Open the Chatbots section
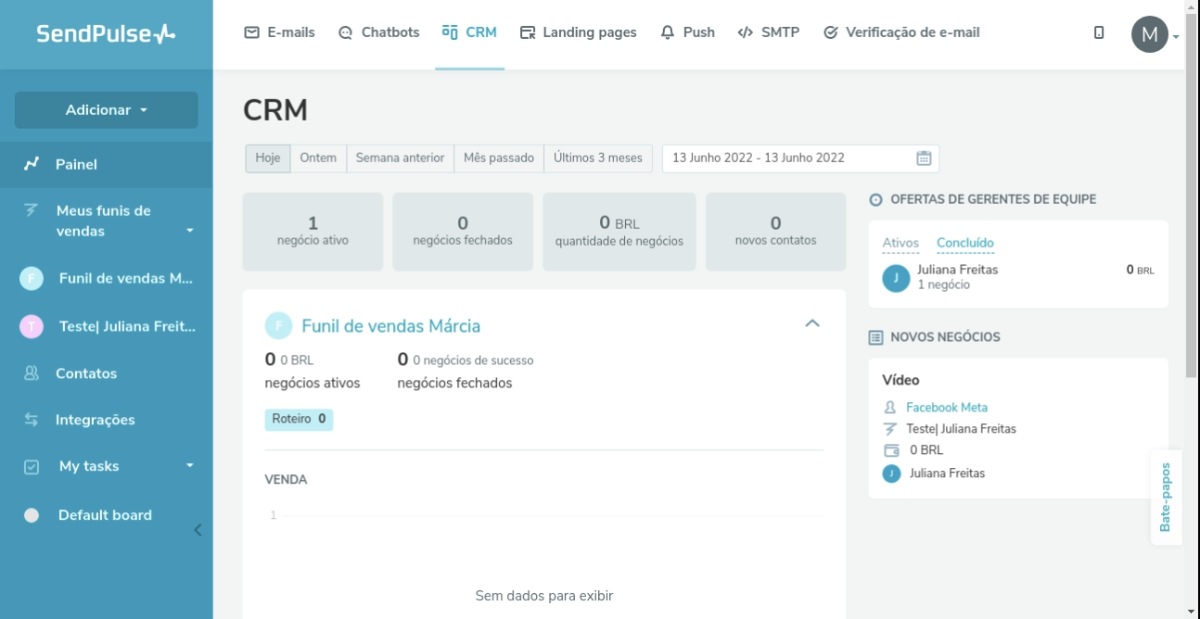This screenshot has width=1200, height=619. point(379,32)
